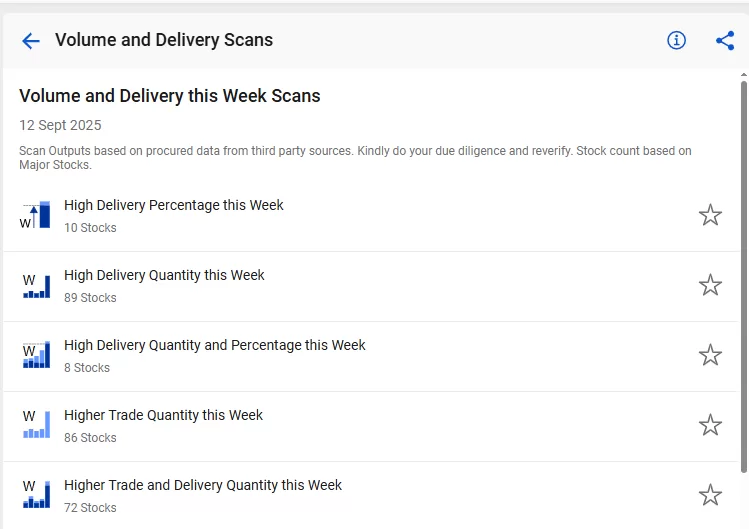
Task: Open Higher Trade and Delivery Quantity scan
Action: [203, 485]
